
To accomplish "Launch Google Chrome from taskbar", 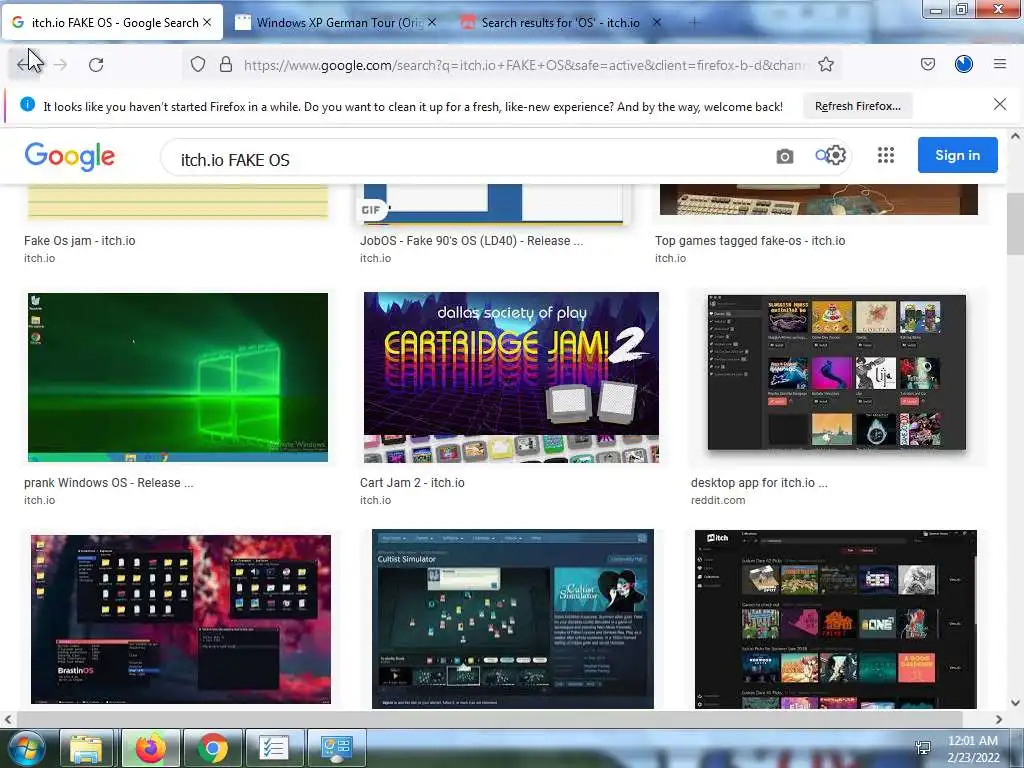I will tap(212, 748).
